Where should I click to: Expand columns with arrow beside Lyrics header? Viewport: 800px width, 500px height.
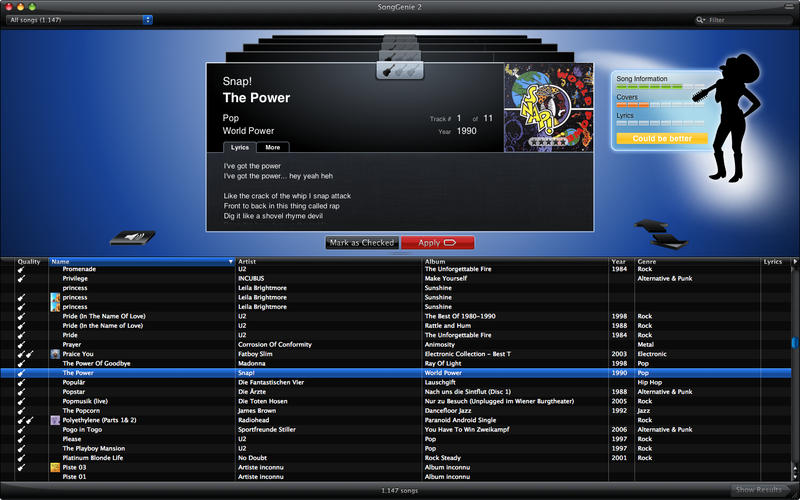point(794,262)
